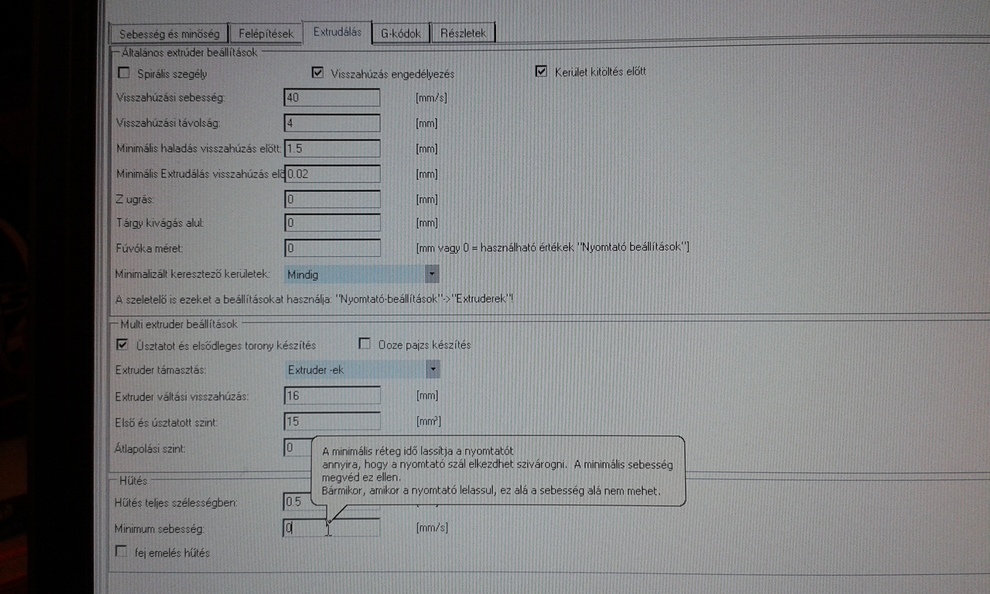The height and width of the screenshot is (594, 990).
Task: Check the fej emelés hűtés option
Action: pos(122,552)
